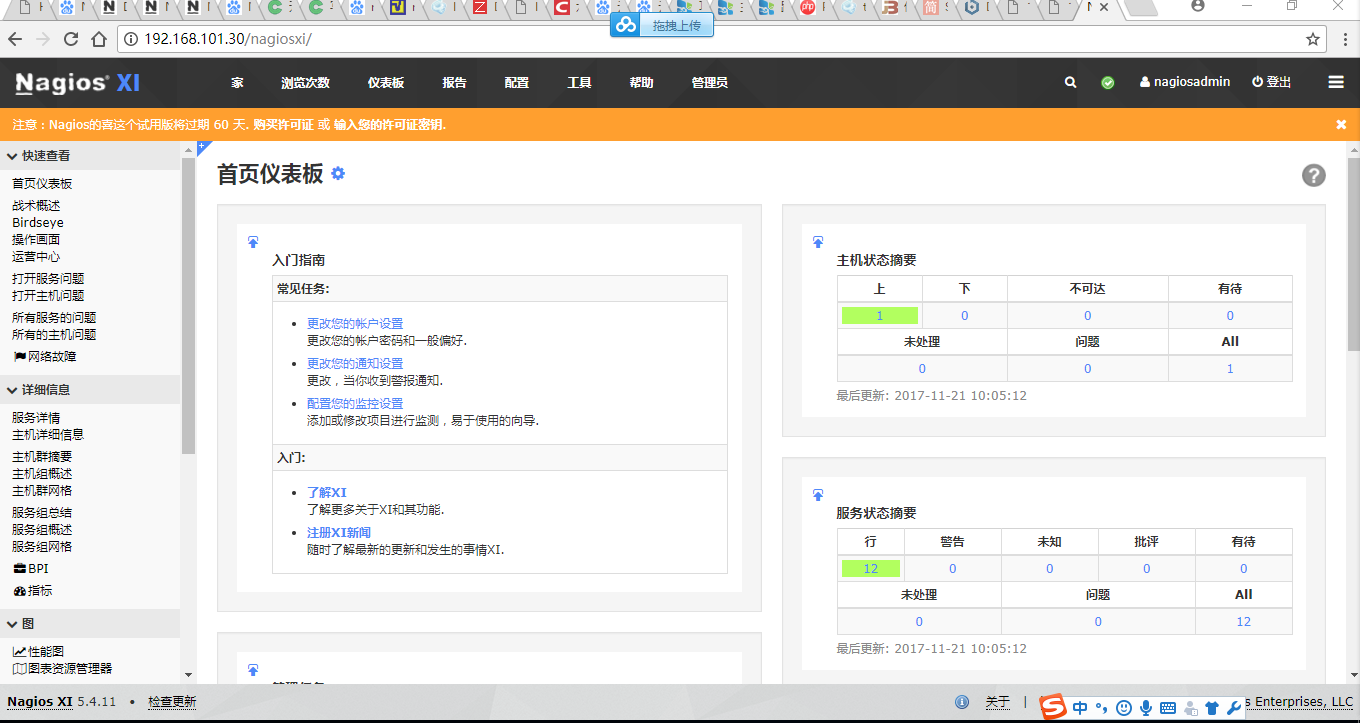
Task: Open the 家 menu
Action: 237,83
